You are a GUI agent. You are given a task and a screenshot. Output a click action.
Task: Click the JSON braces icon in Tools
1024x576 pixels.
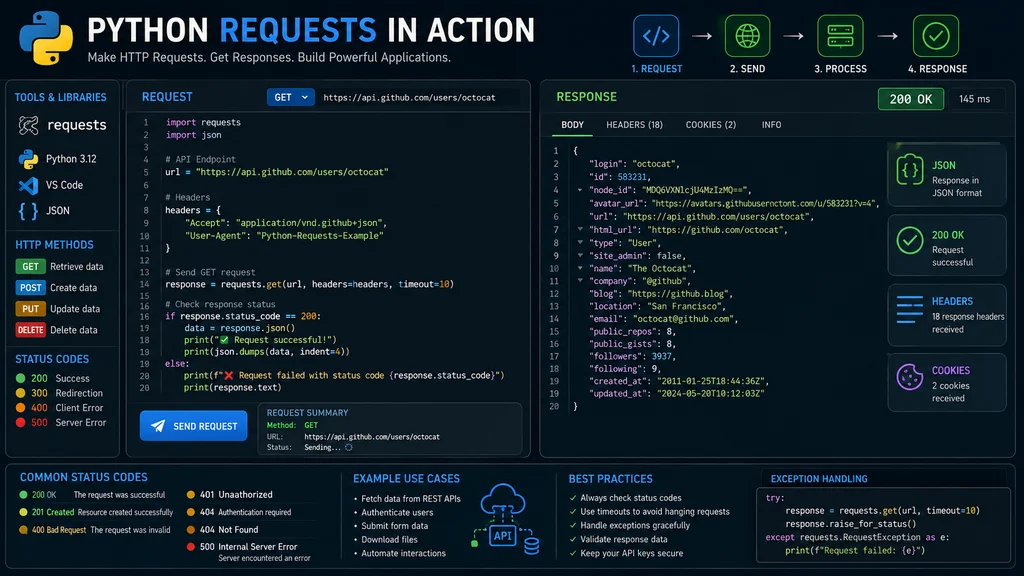coord(28,211)
